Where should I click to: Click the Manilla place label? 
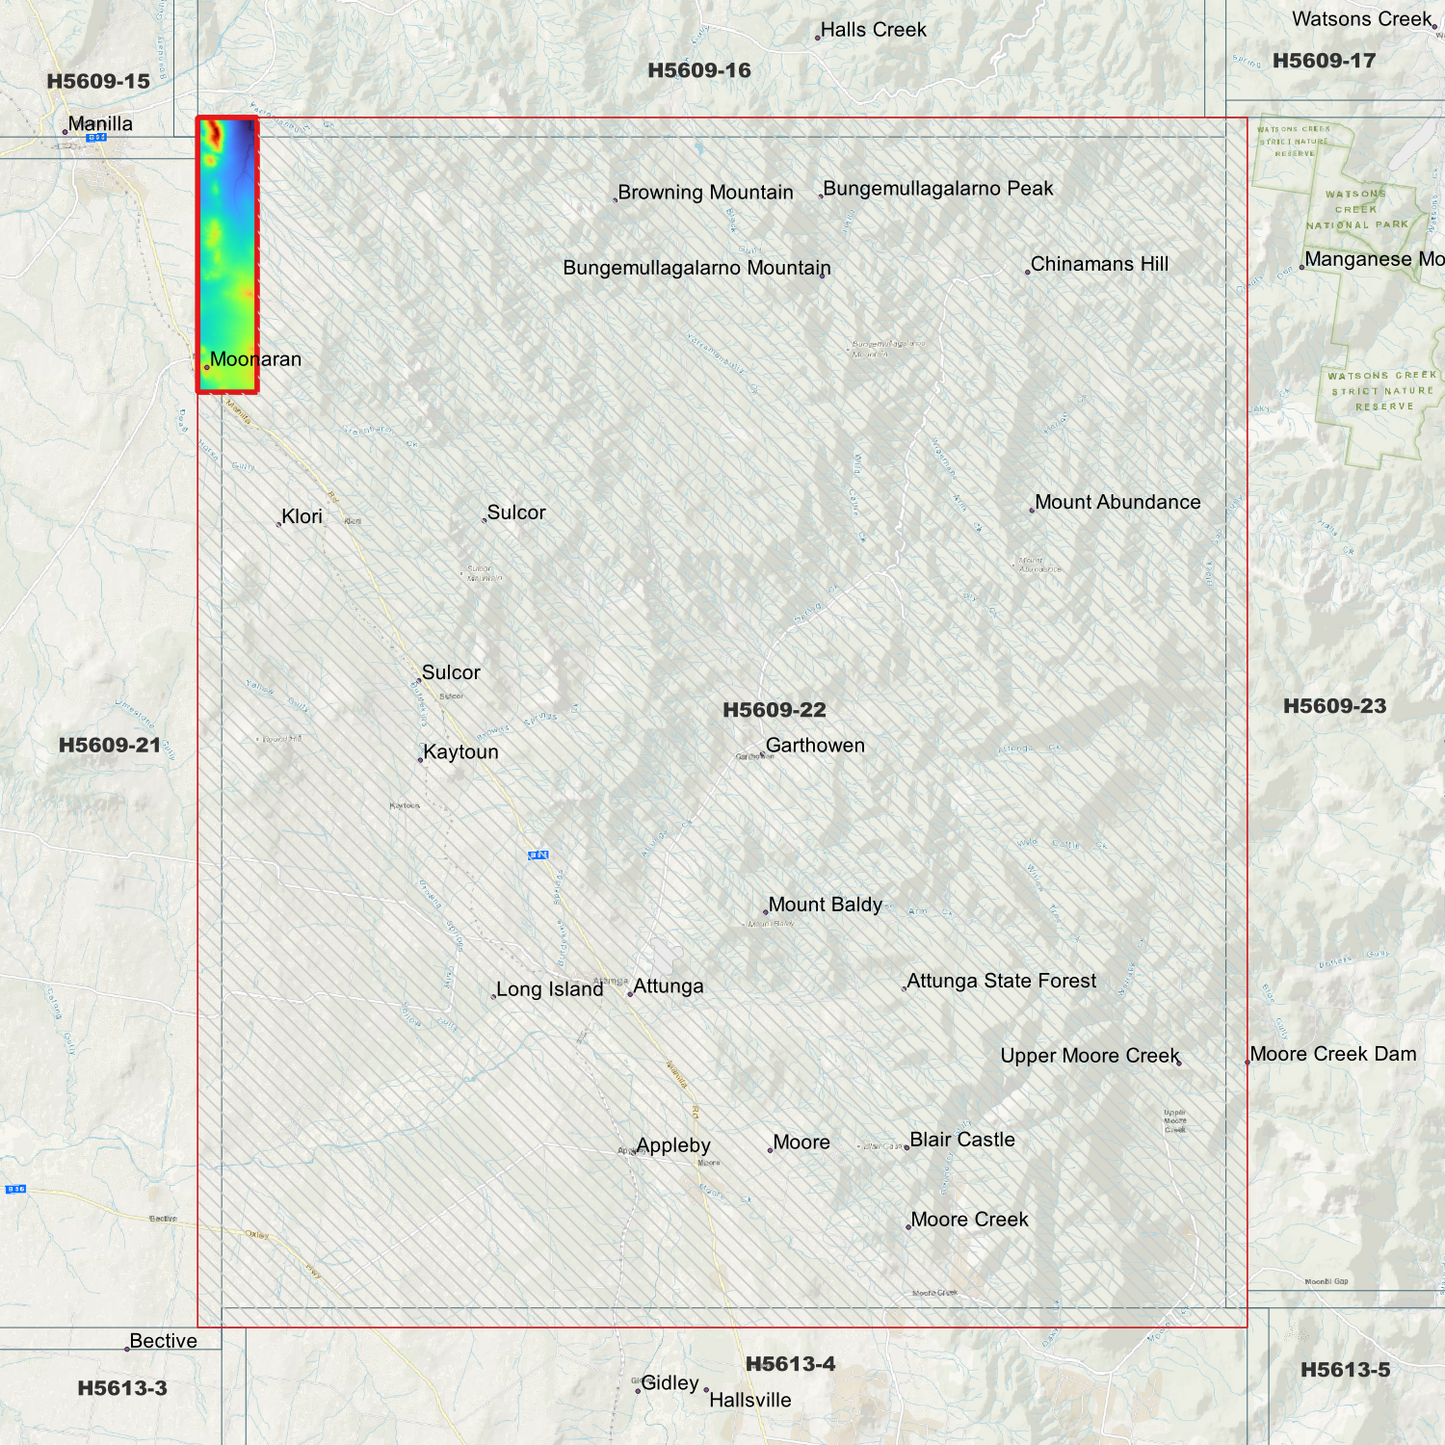pyautogui.click(x=100, y=124)
